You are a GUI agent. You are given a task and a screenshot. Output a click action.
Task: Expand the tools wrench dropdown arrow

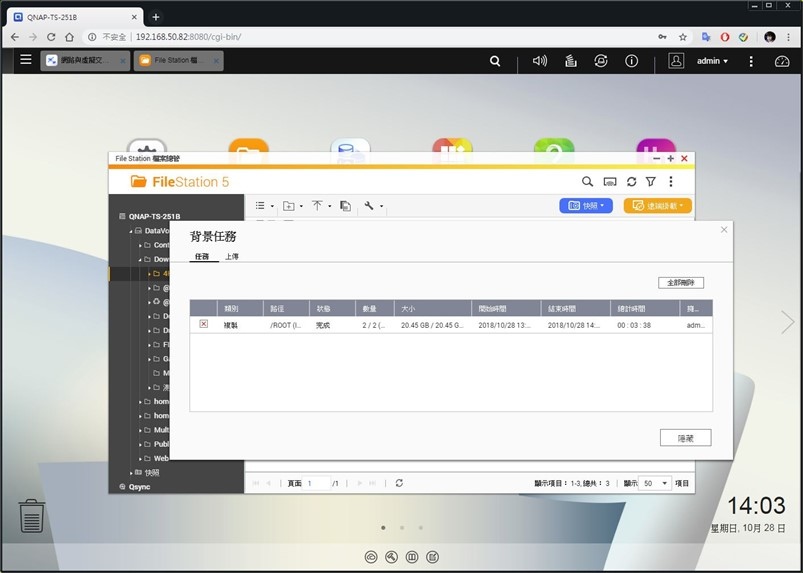tap(381, 206)
